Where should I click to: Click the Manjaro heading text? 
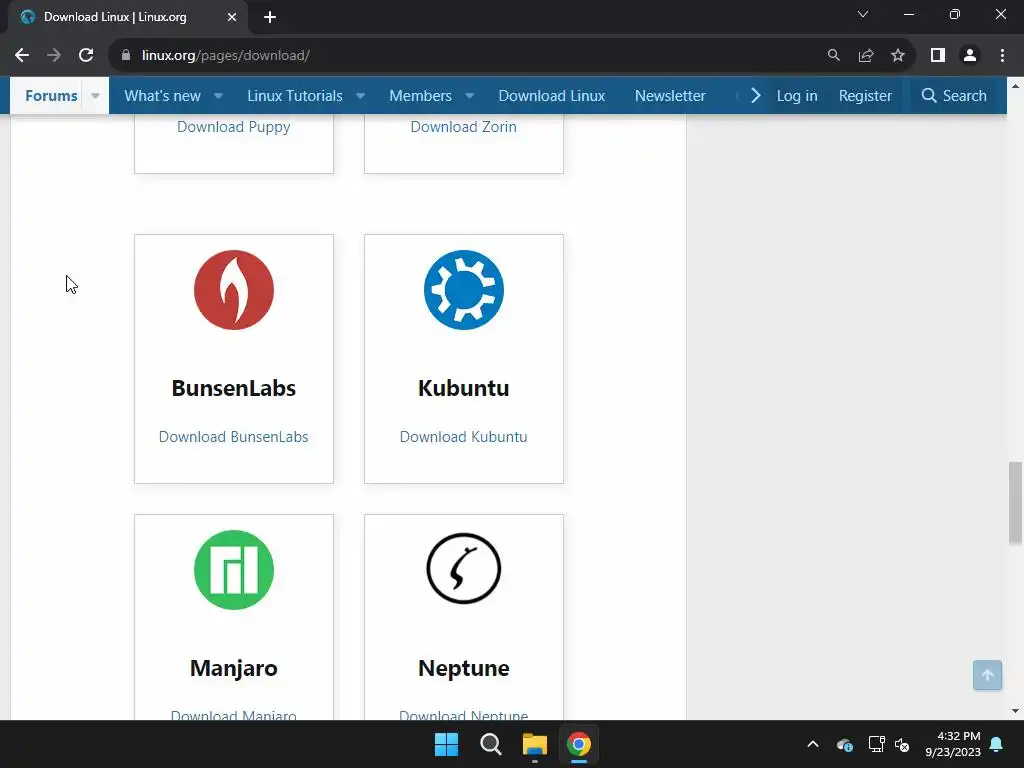coord(234,668)
